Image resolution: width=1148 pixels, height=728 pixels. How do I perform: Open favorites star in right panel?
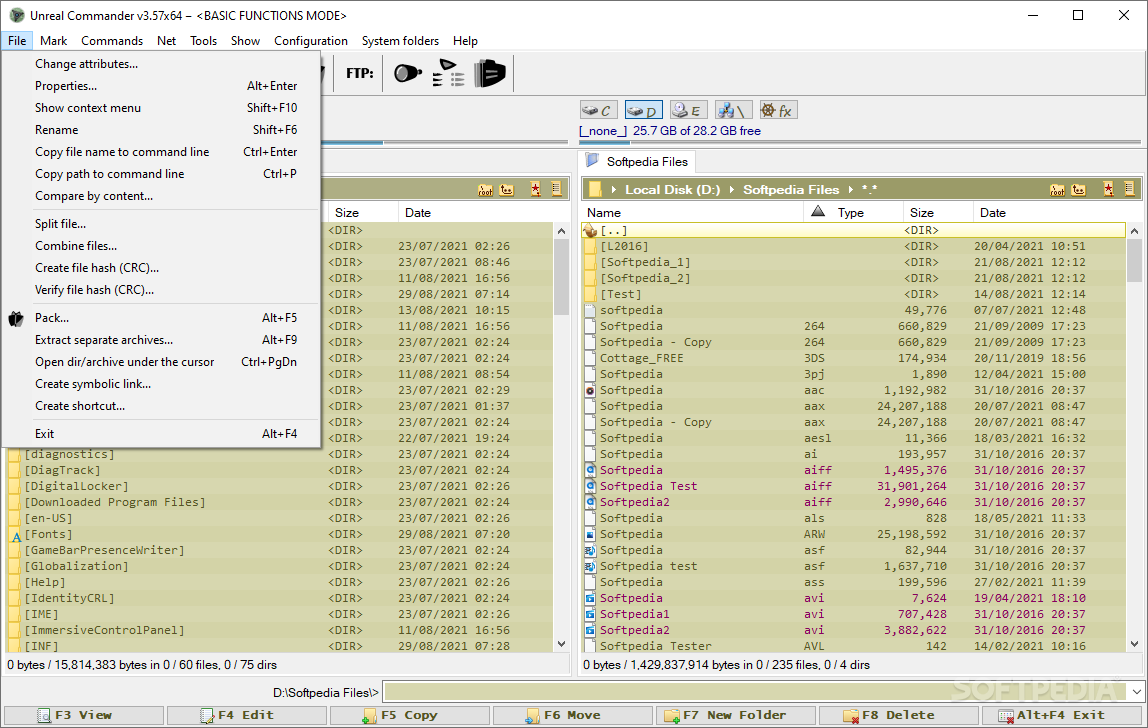click(1108, 190)
